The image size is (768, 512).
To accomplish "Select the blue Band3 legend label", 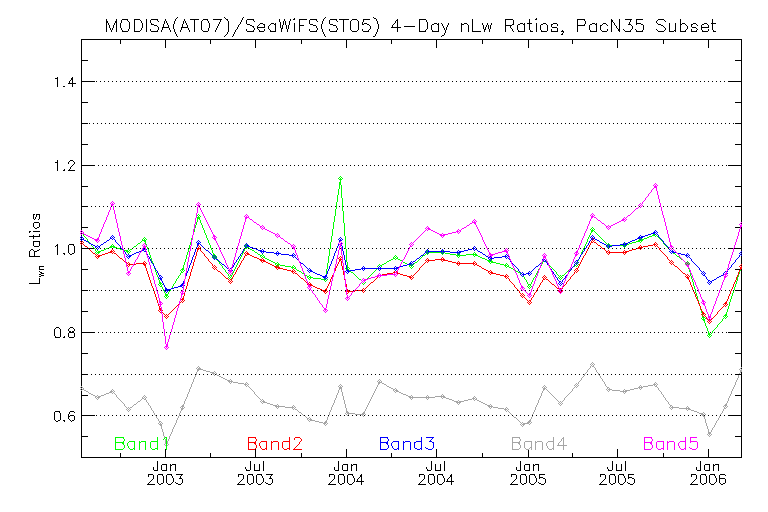I will [x=407, y=444].
